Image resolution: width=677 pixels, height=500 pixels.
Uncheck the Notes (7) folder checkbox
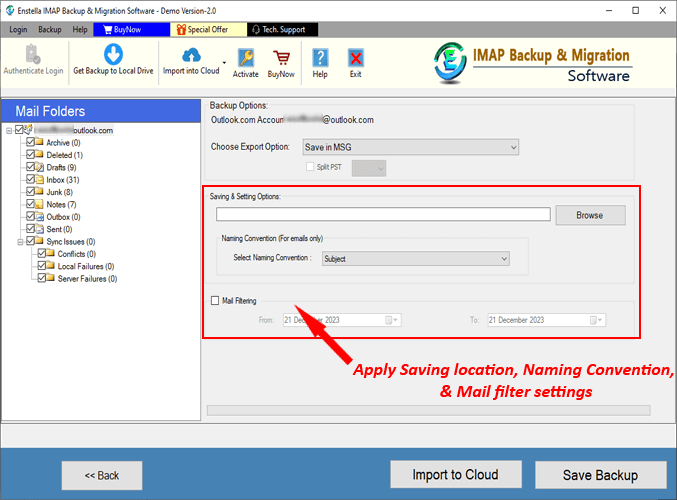tap(30, 204)
